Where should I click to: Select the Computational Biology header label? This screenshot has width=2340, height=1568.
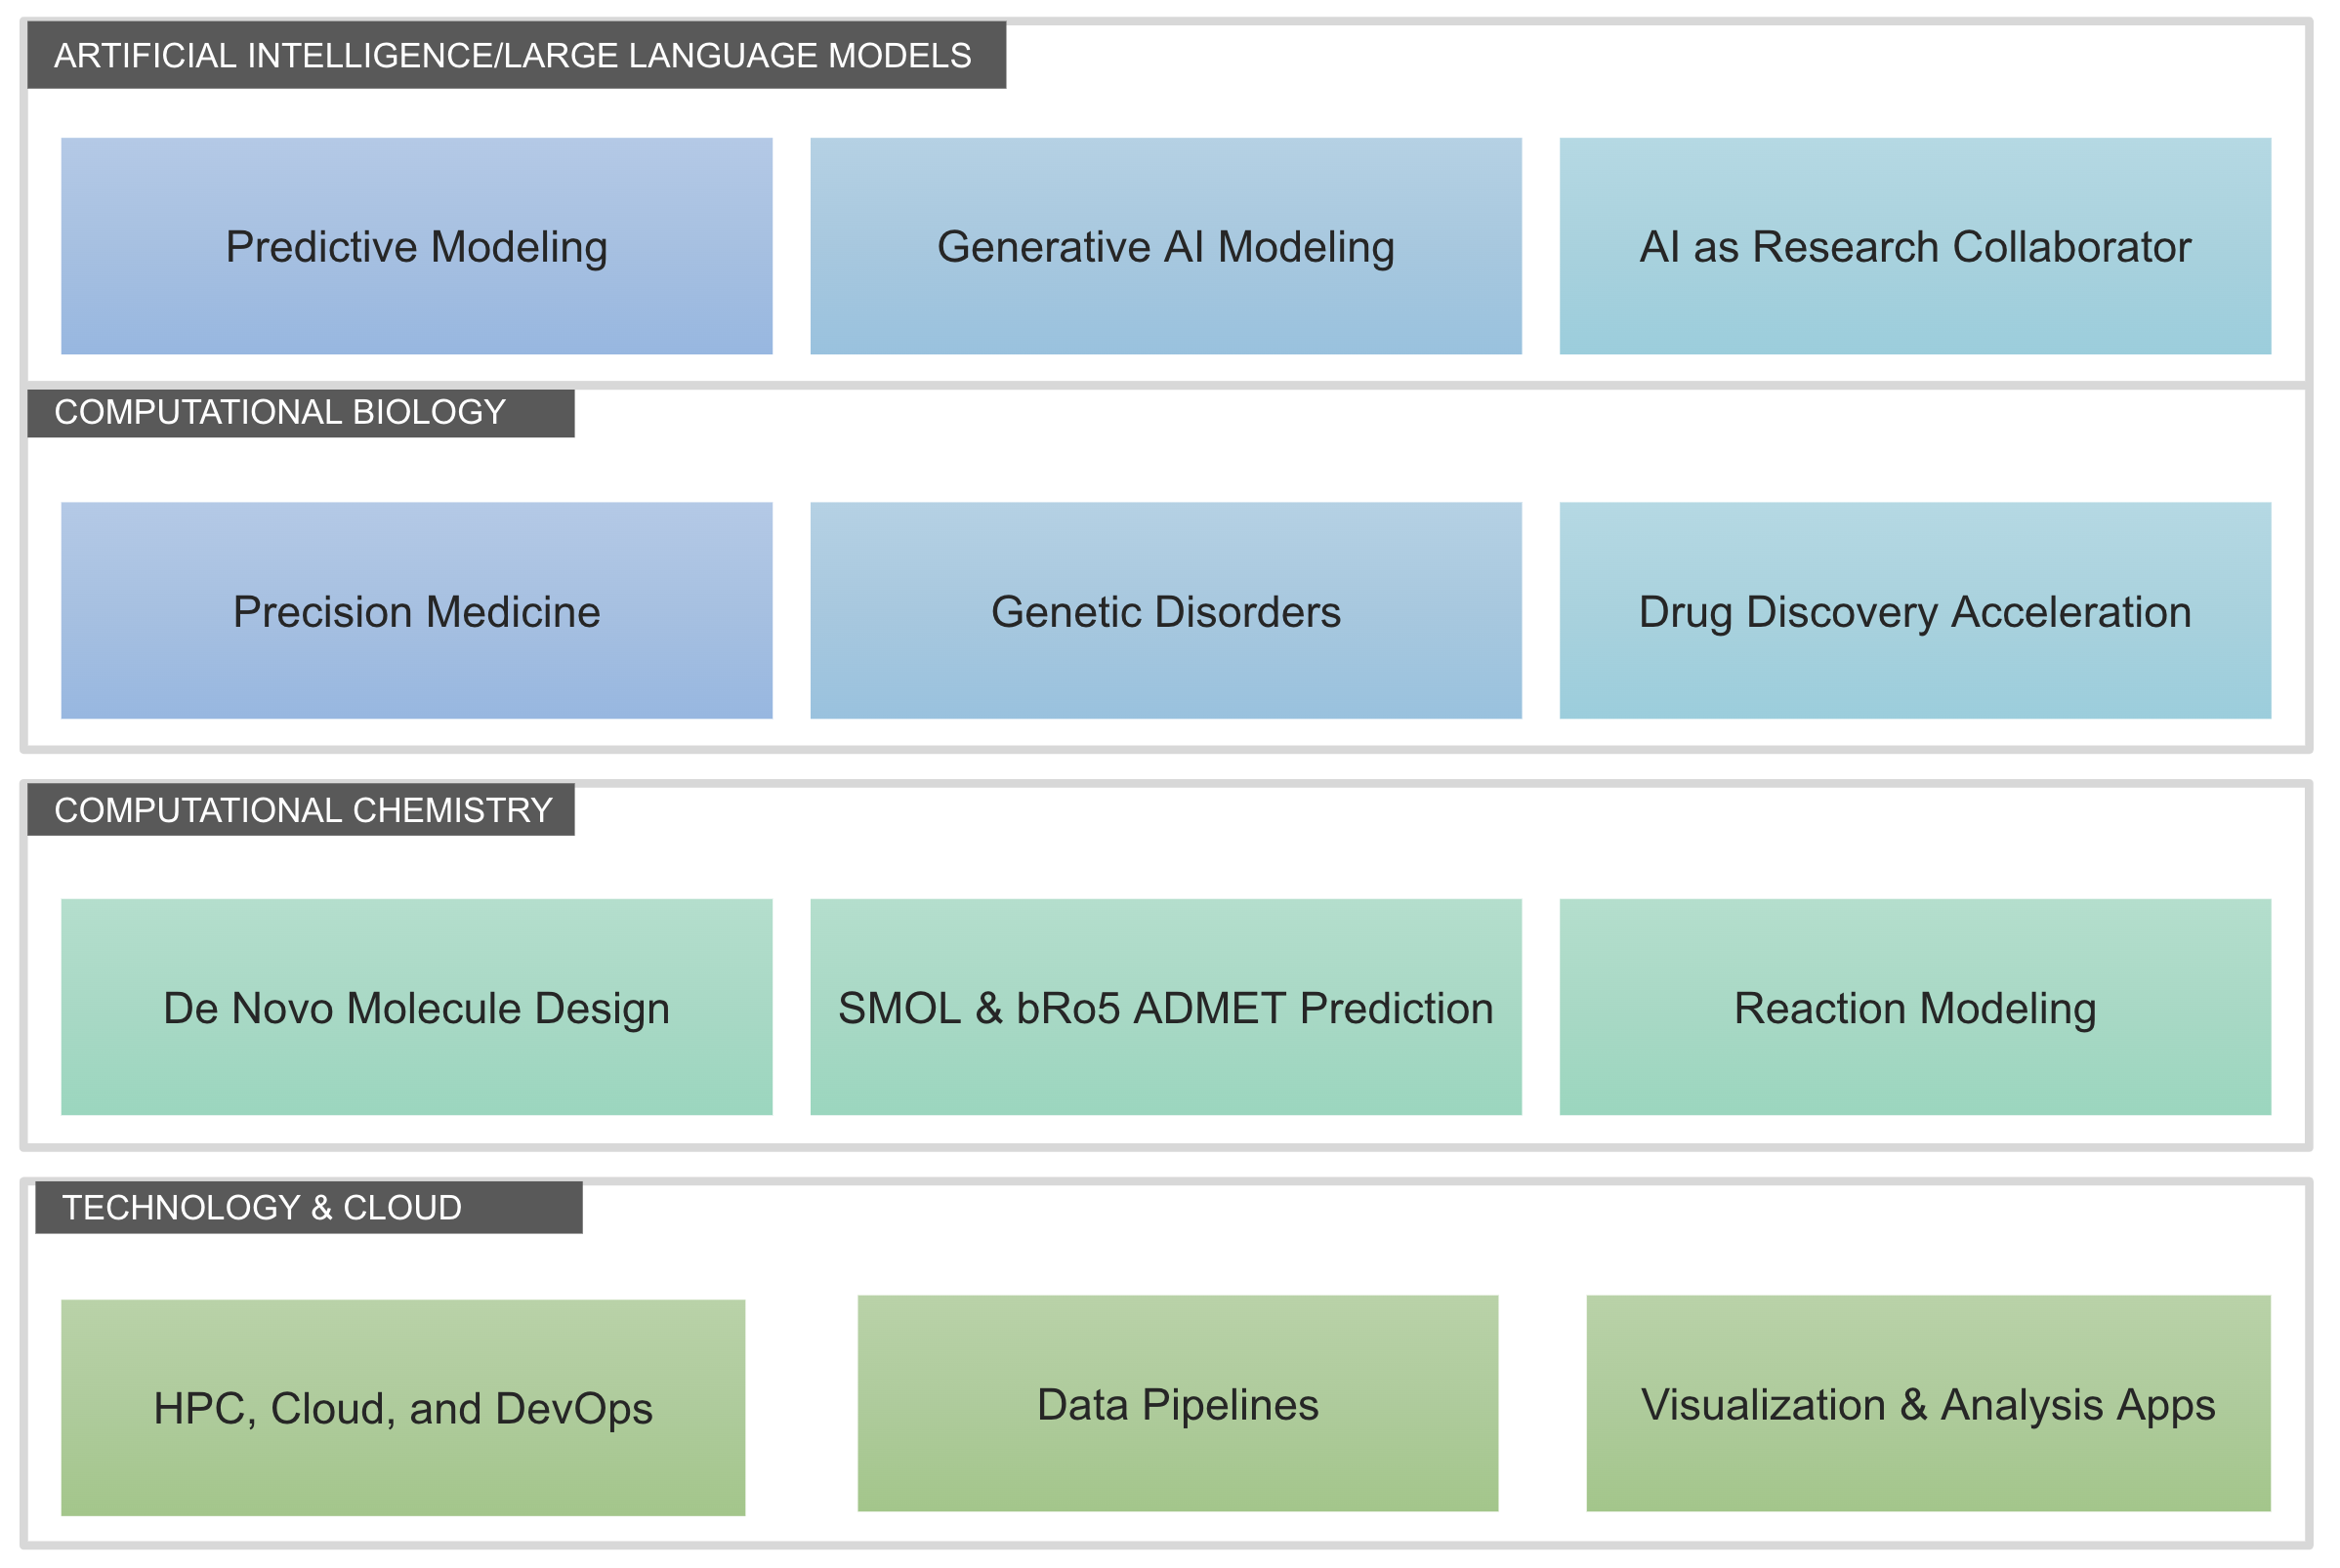coord(280,412)
